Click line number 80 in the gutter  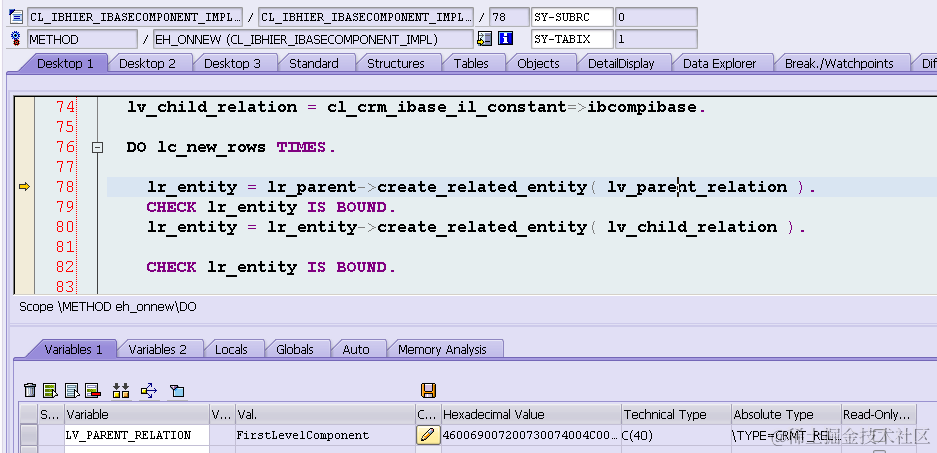pyautogui.click(x=65, y=227)
